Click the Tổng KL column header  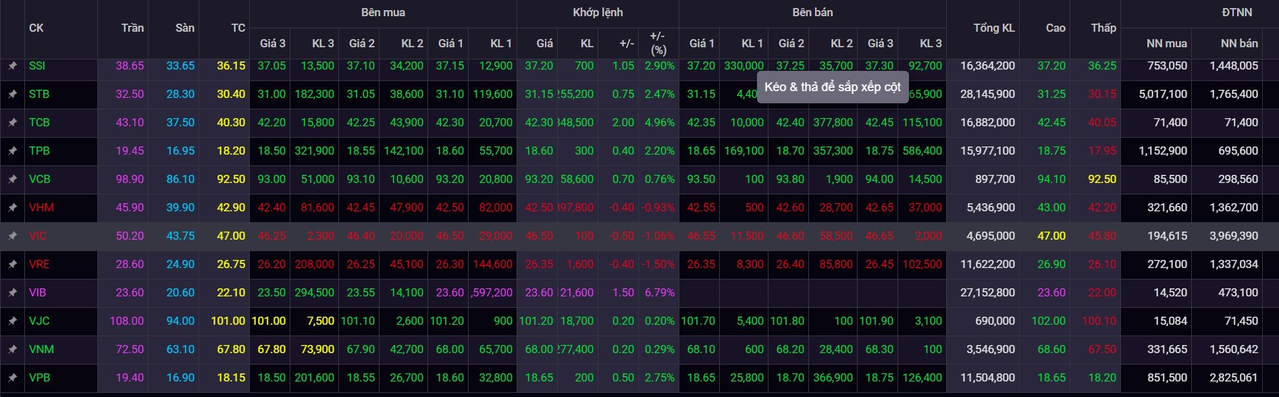tap(994, 28)
